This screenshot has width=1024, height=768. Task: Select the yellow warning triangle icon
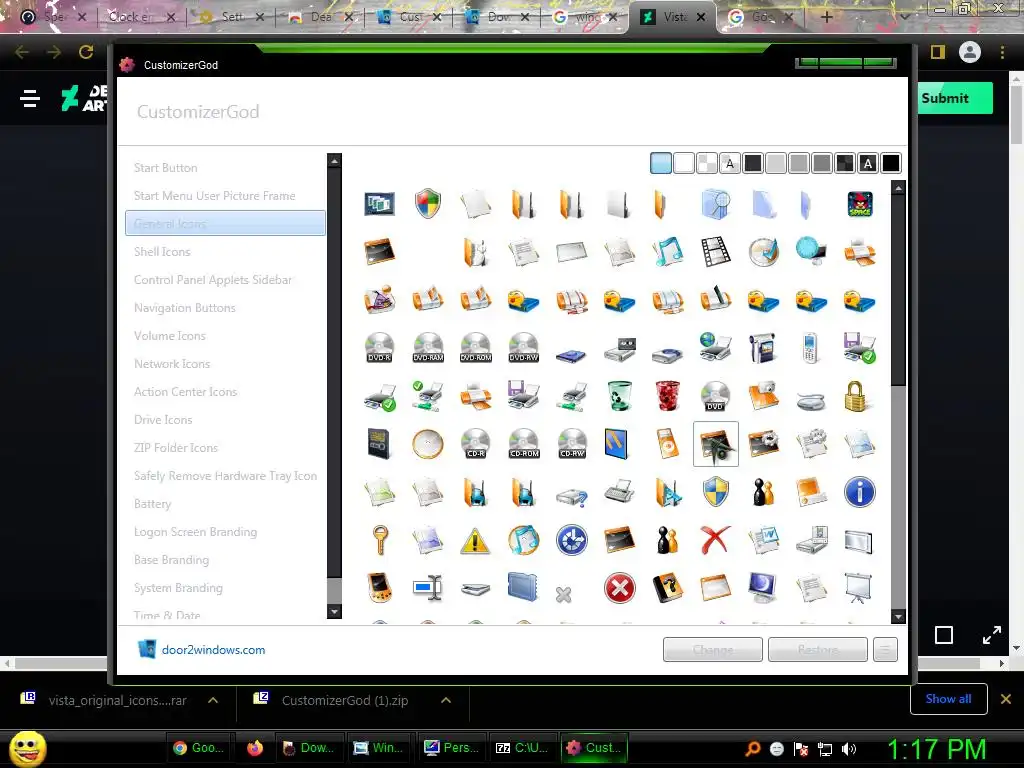tap(475, 540)
